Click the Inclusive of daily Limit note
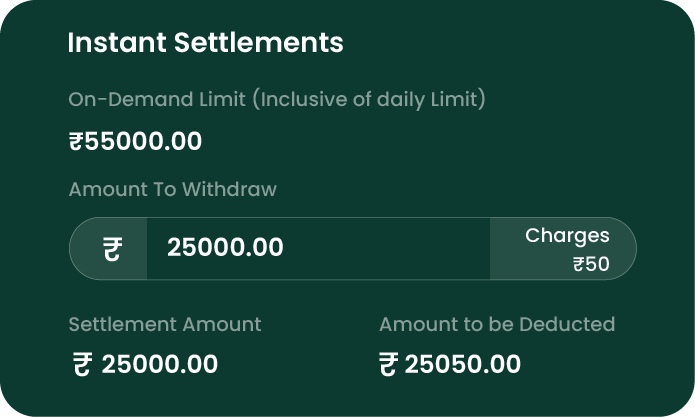695x417 pixels. click(370, 100)
